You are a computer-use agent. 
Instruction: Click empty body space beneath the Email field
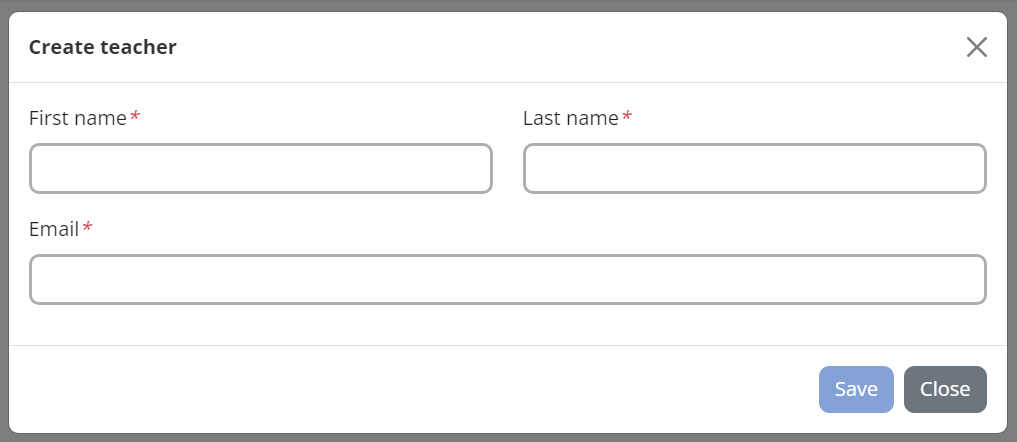[x=508, y=325]
